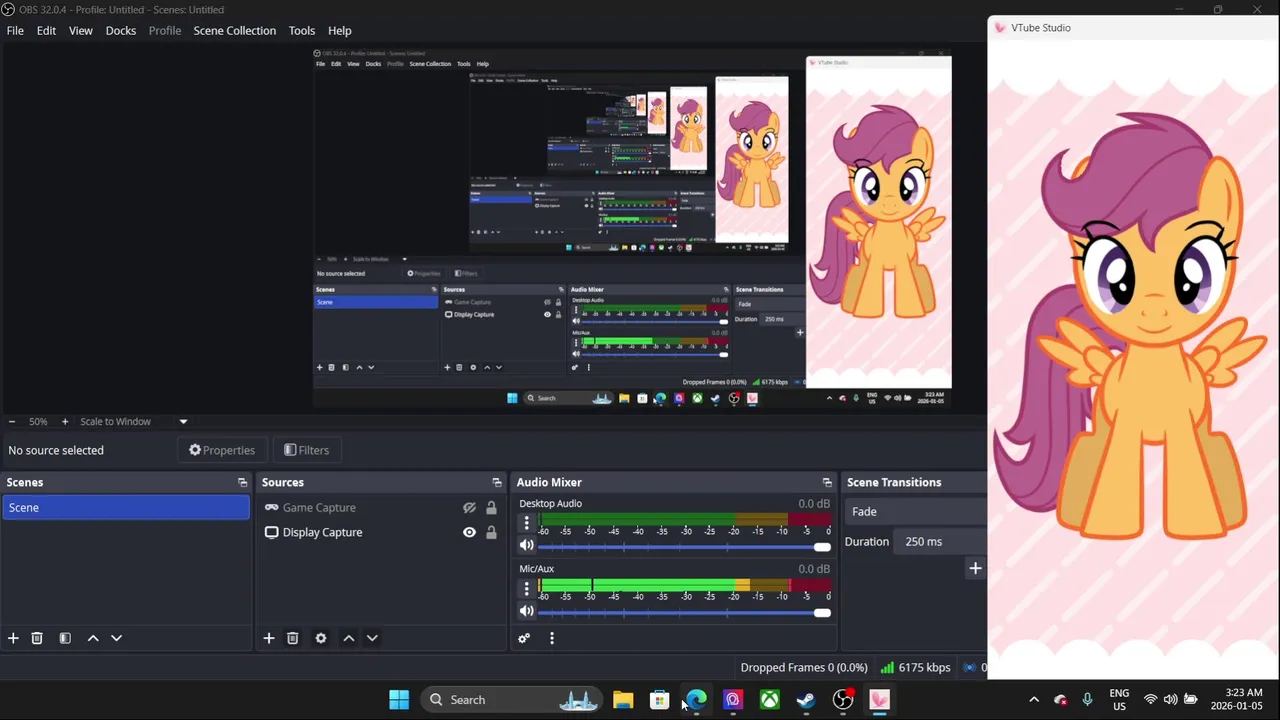This screenshot has height=720, width=1280.
Task: Move scene down arrow in Scenes panel
Action: click(116, 638)
